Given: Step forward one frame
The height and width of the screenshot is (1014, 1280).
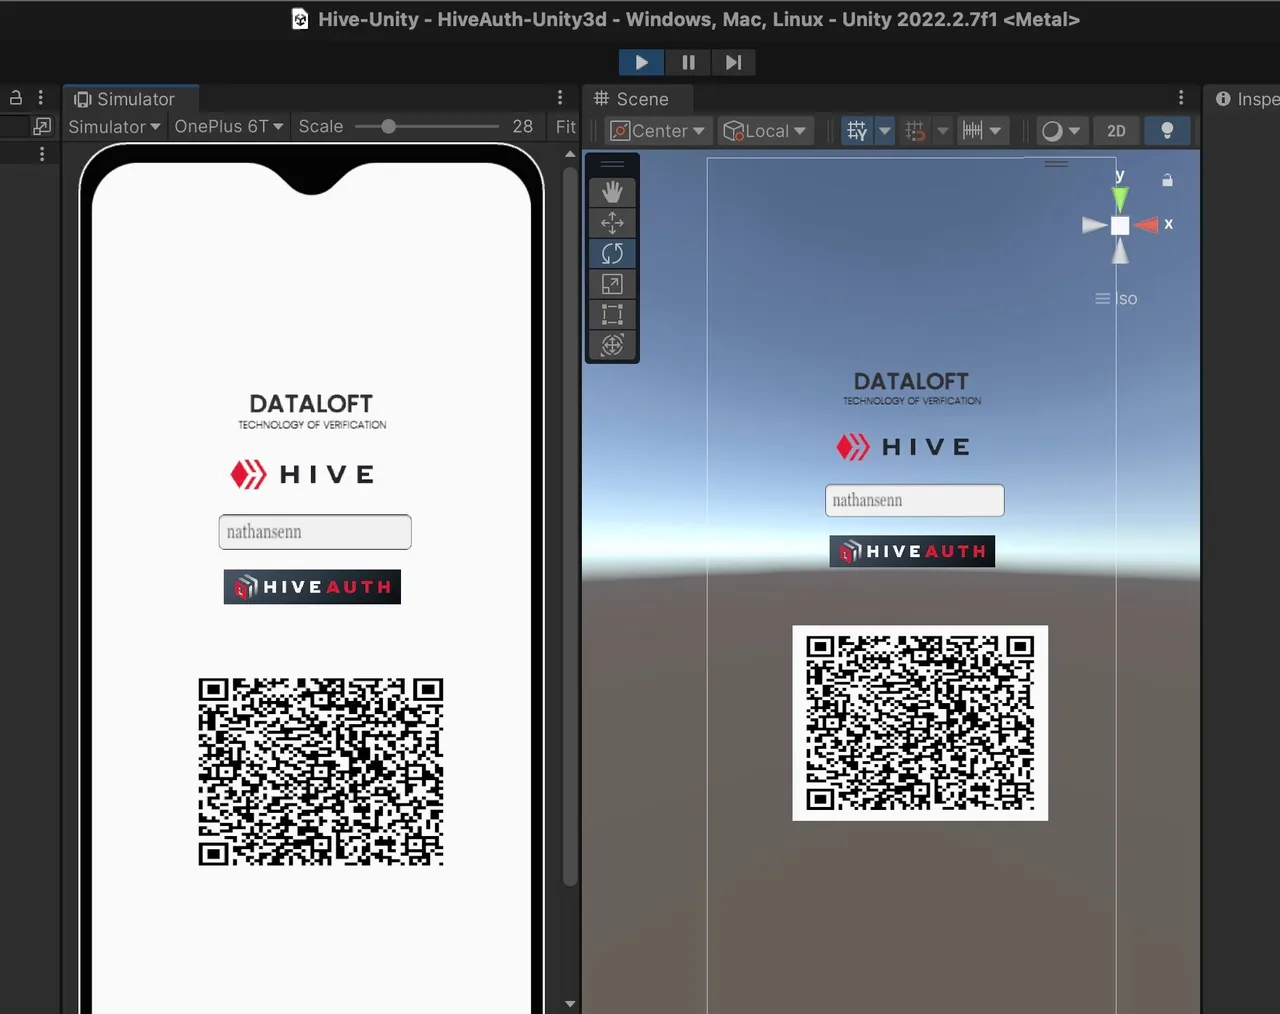Looking at the screenshot, I should (x=733, y=62).
